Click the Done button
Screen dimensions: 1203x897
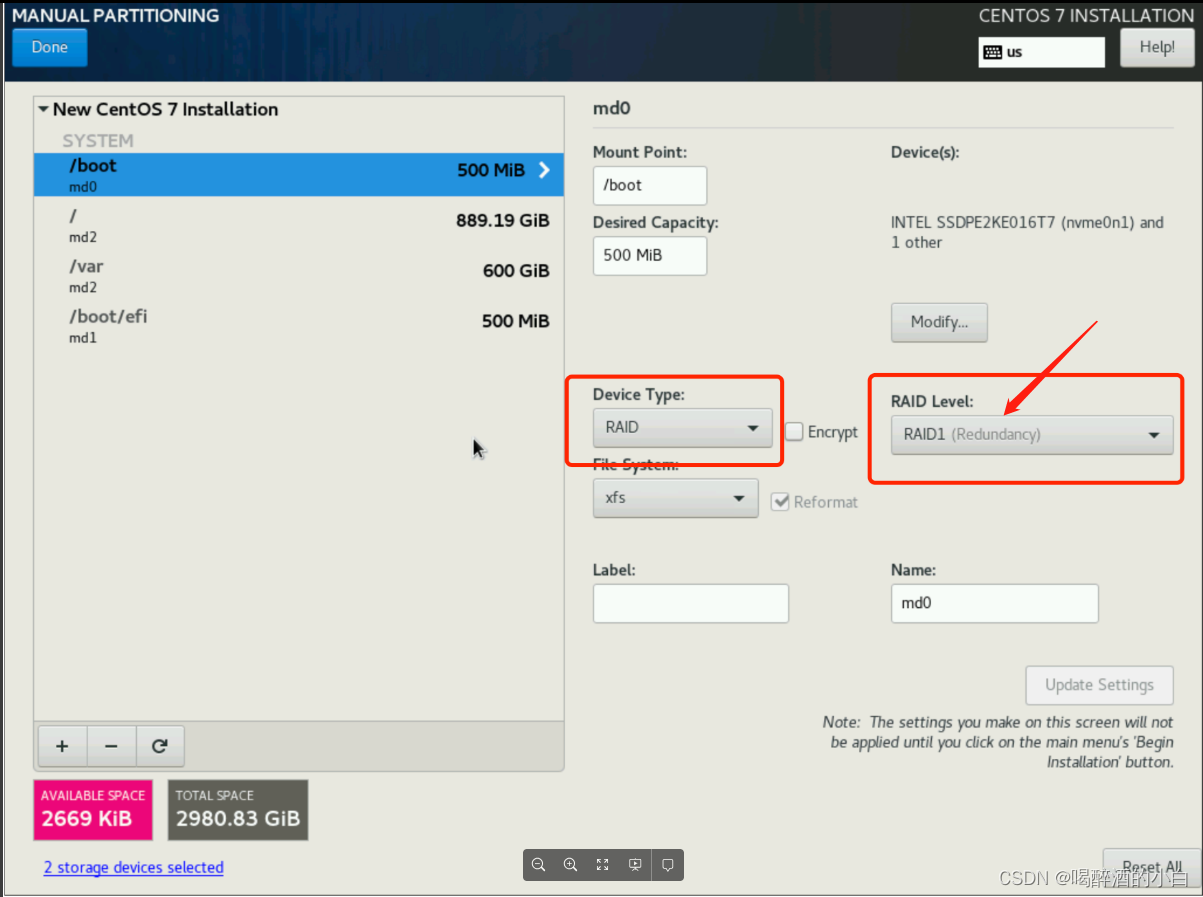pyautogui.click(x=50, y=47)
